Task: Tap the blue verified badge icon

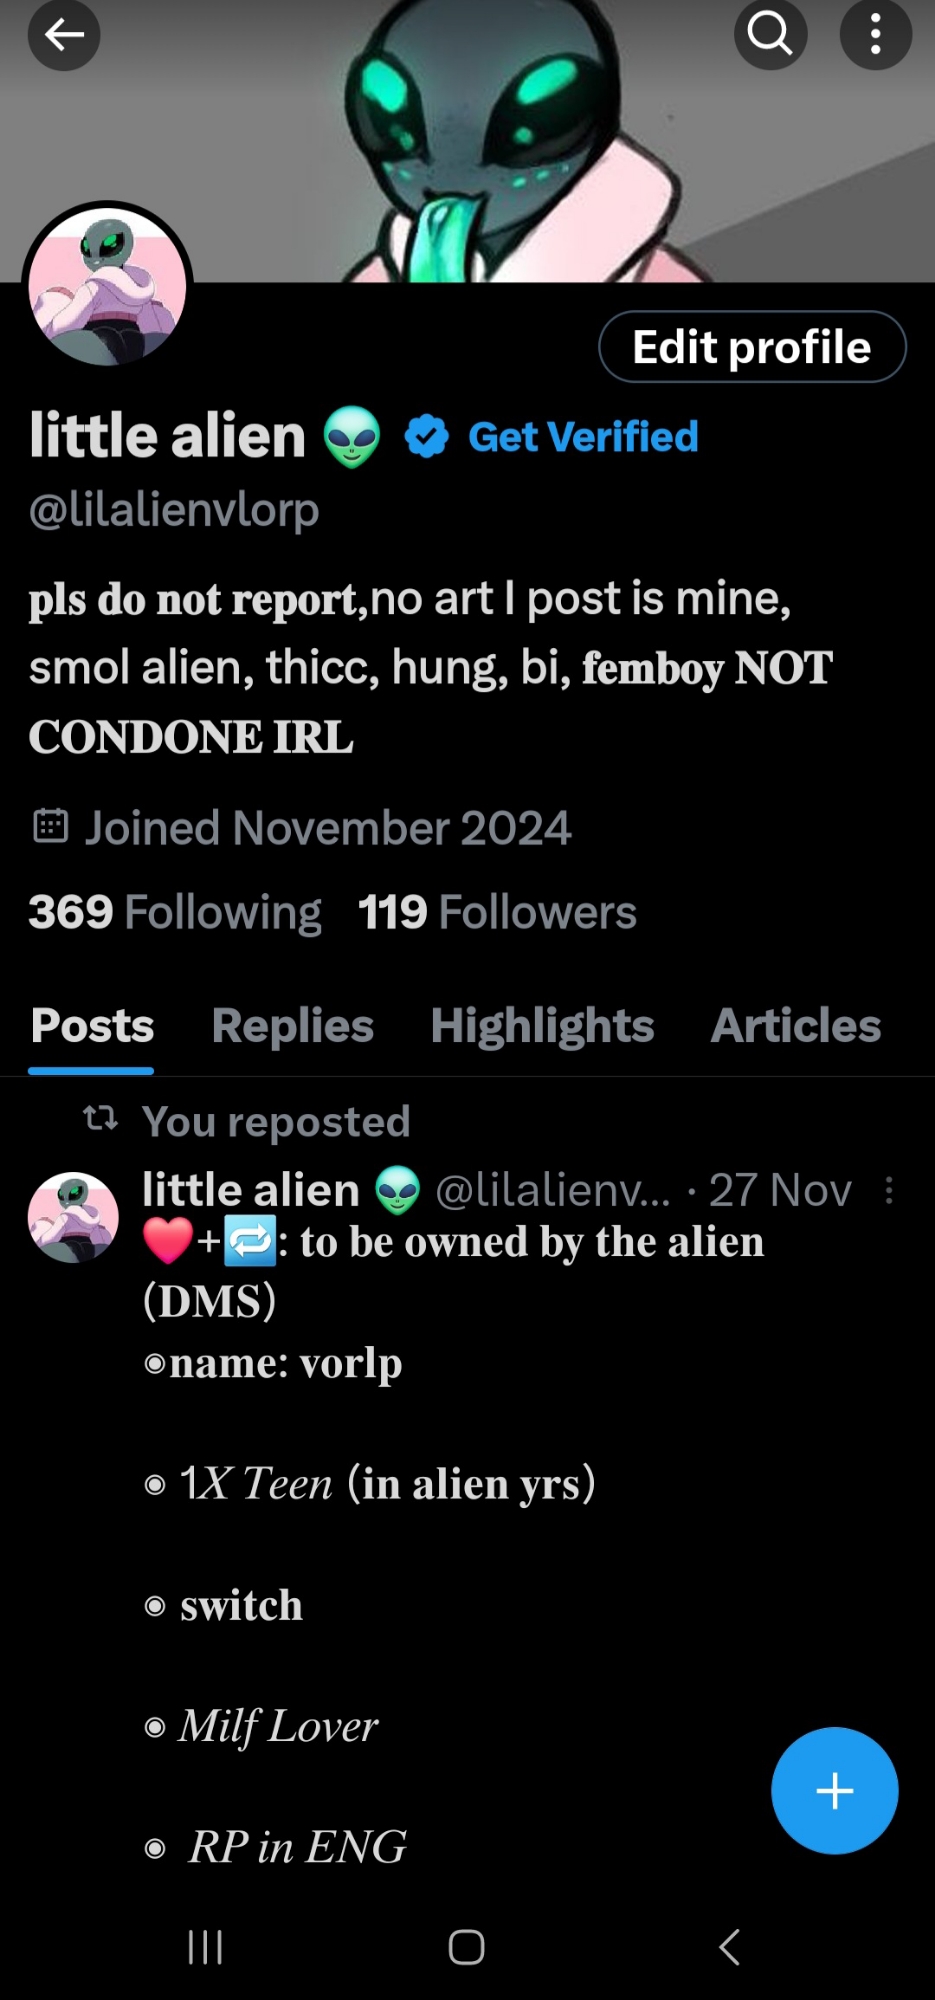Action: point(427,437)
